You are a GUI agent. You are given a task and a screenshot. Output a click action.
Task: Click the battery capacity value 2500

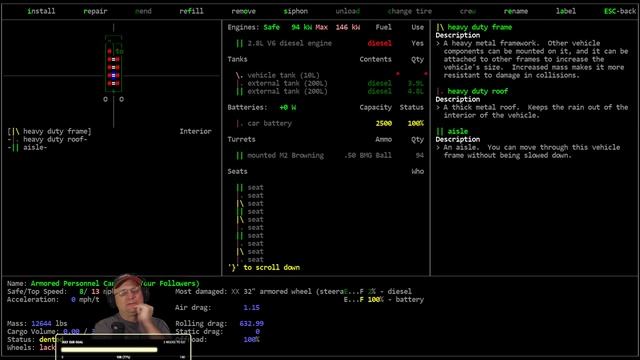pos(384,123)
